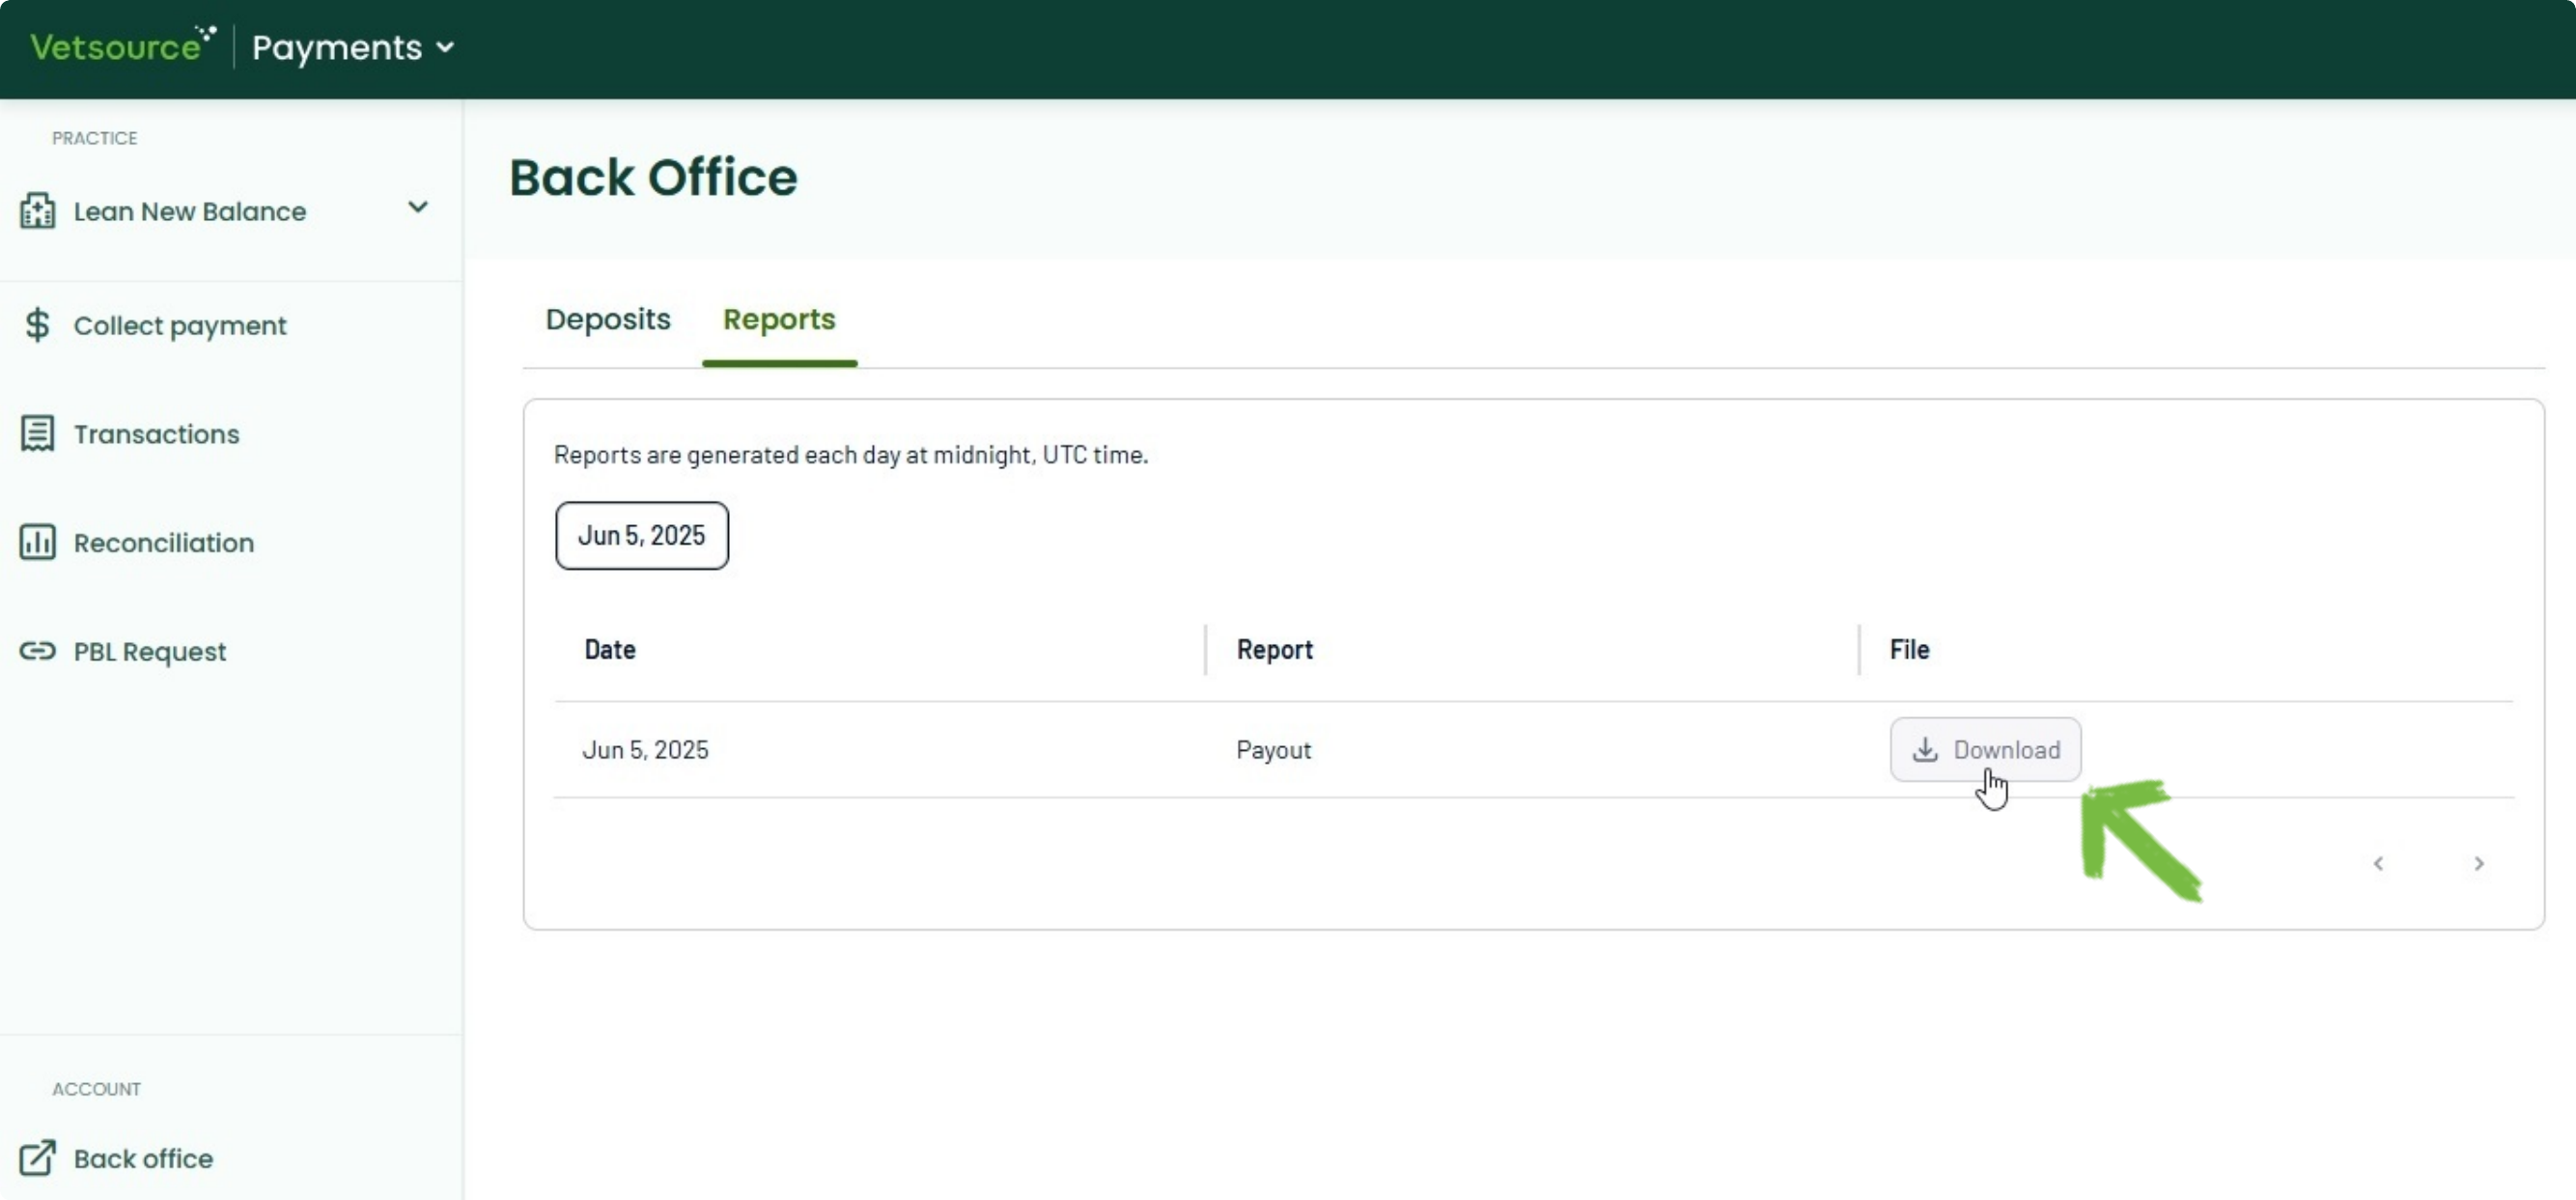Go to next page of reports
Image resolution: width=2576 pixels, height=1200 pixels.
pos(2479,864)
